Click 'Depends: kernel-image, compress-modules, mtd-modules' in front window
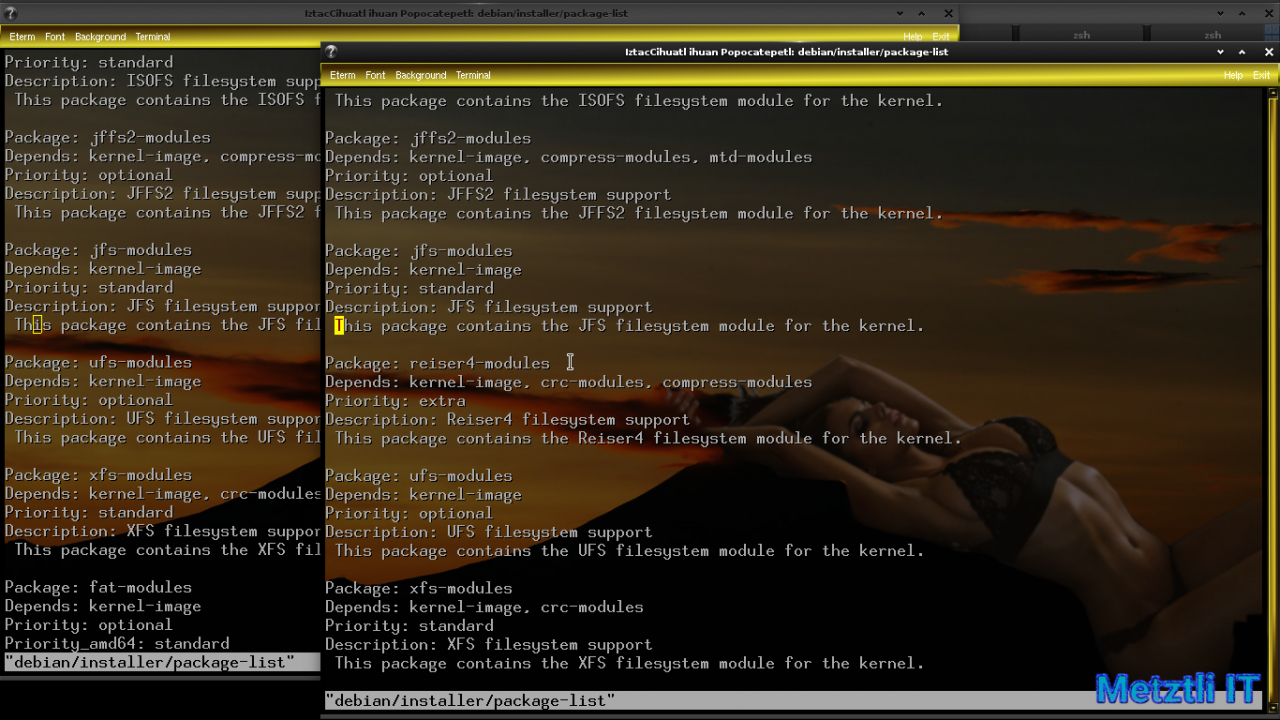This screenshot has height=720, width=1280. pyautogui.click(x=568, y=157)
